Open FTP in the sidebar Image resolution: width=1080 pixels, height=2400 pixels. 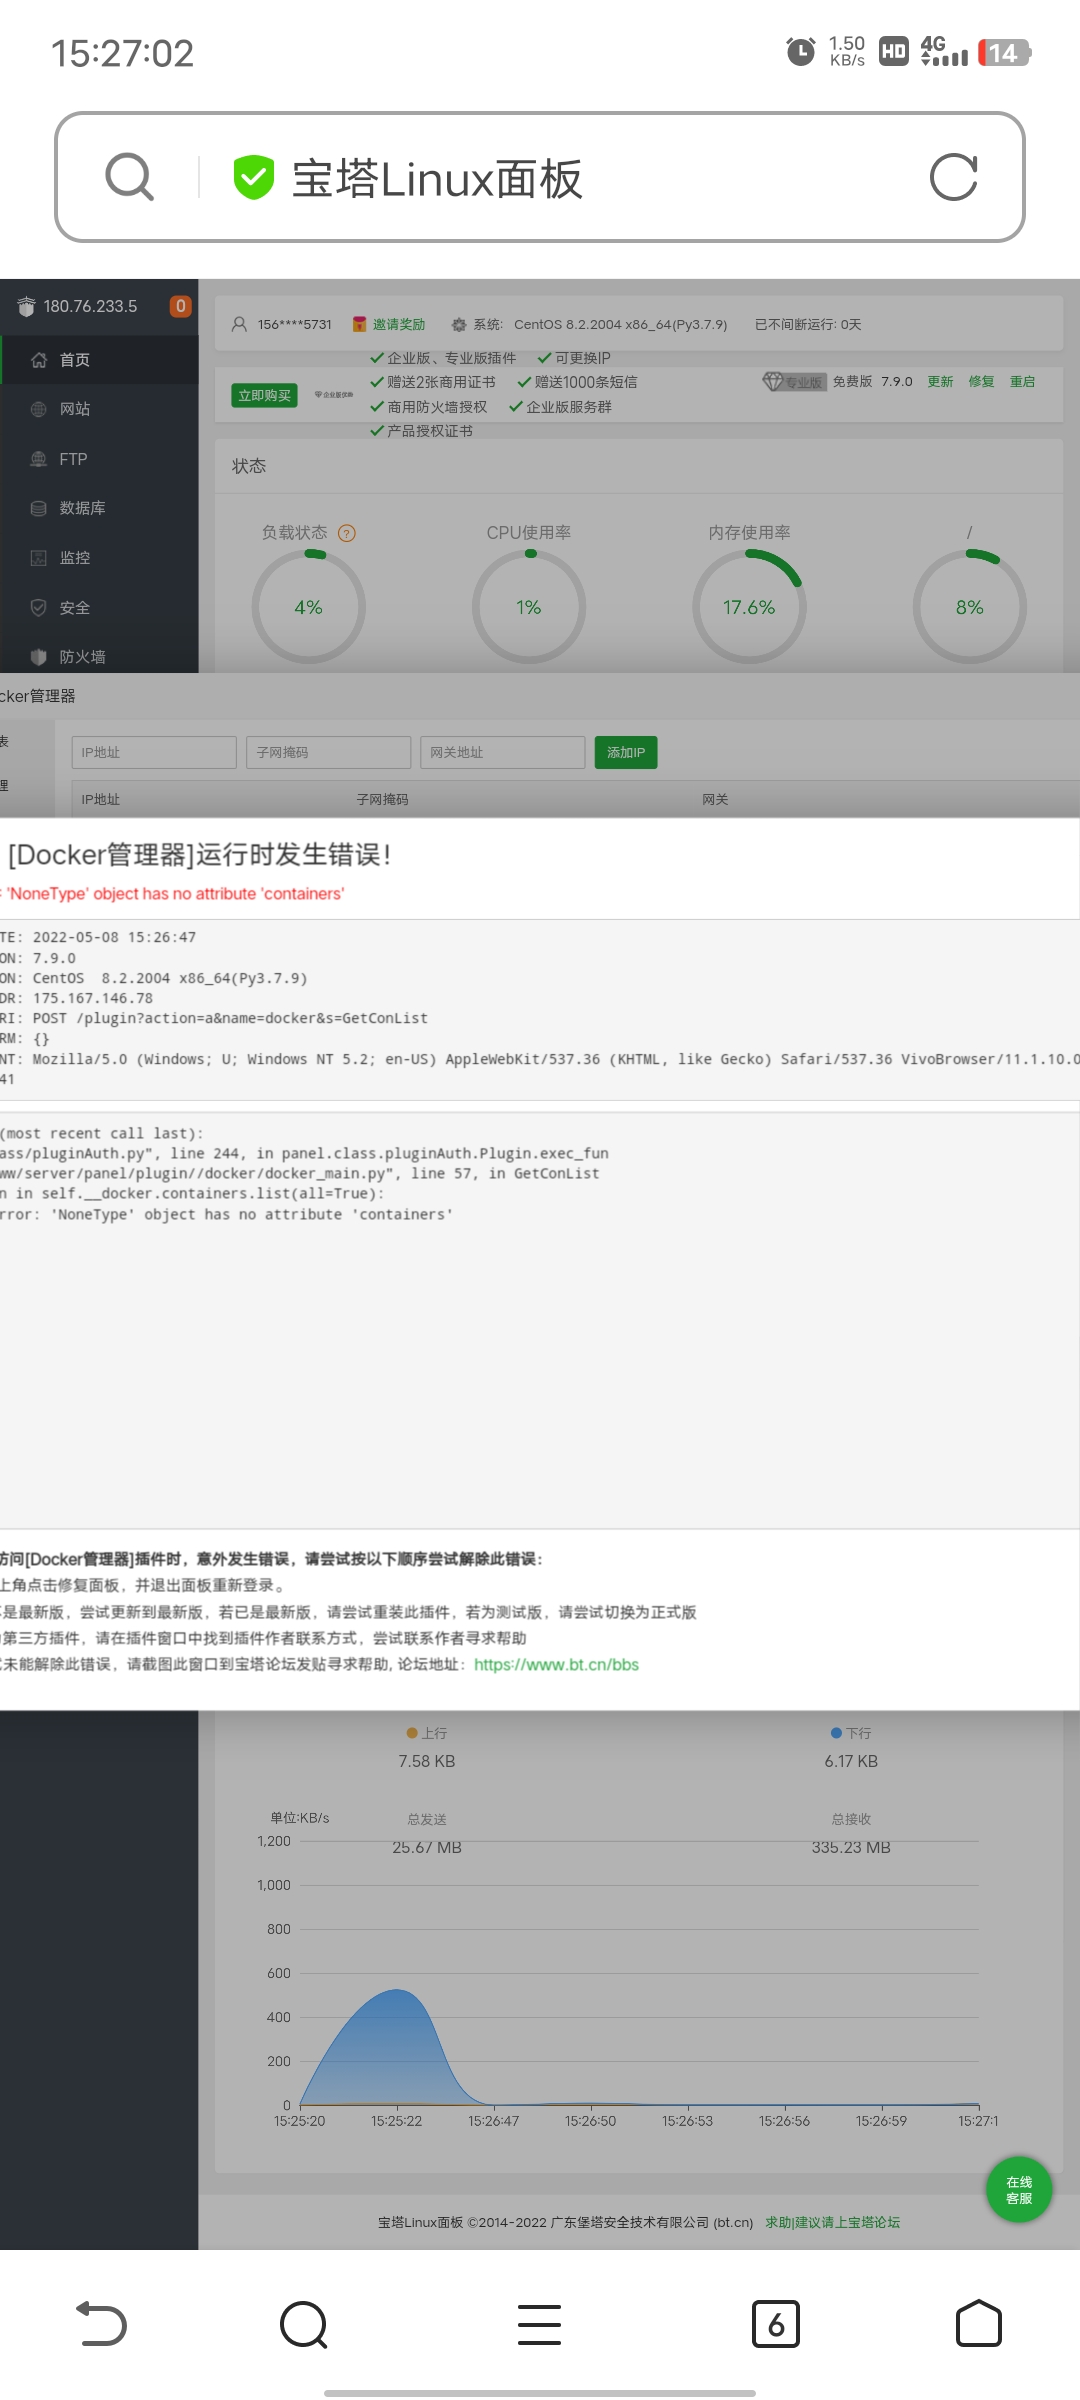click(x=100, y=459)
